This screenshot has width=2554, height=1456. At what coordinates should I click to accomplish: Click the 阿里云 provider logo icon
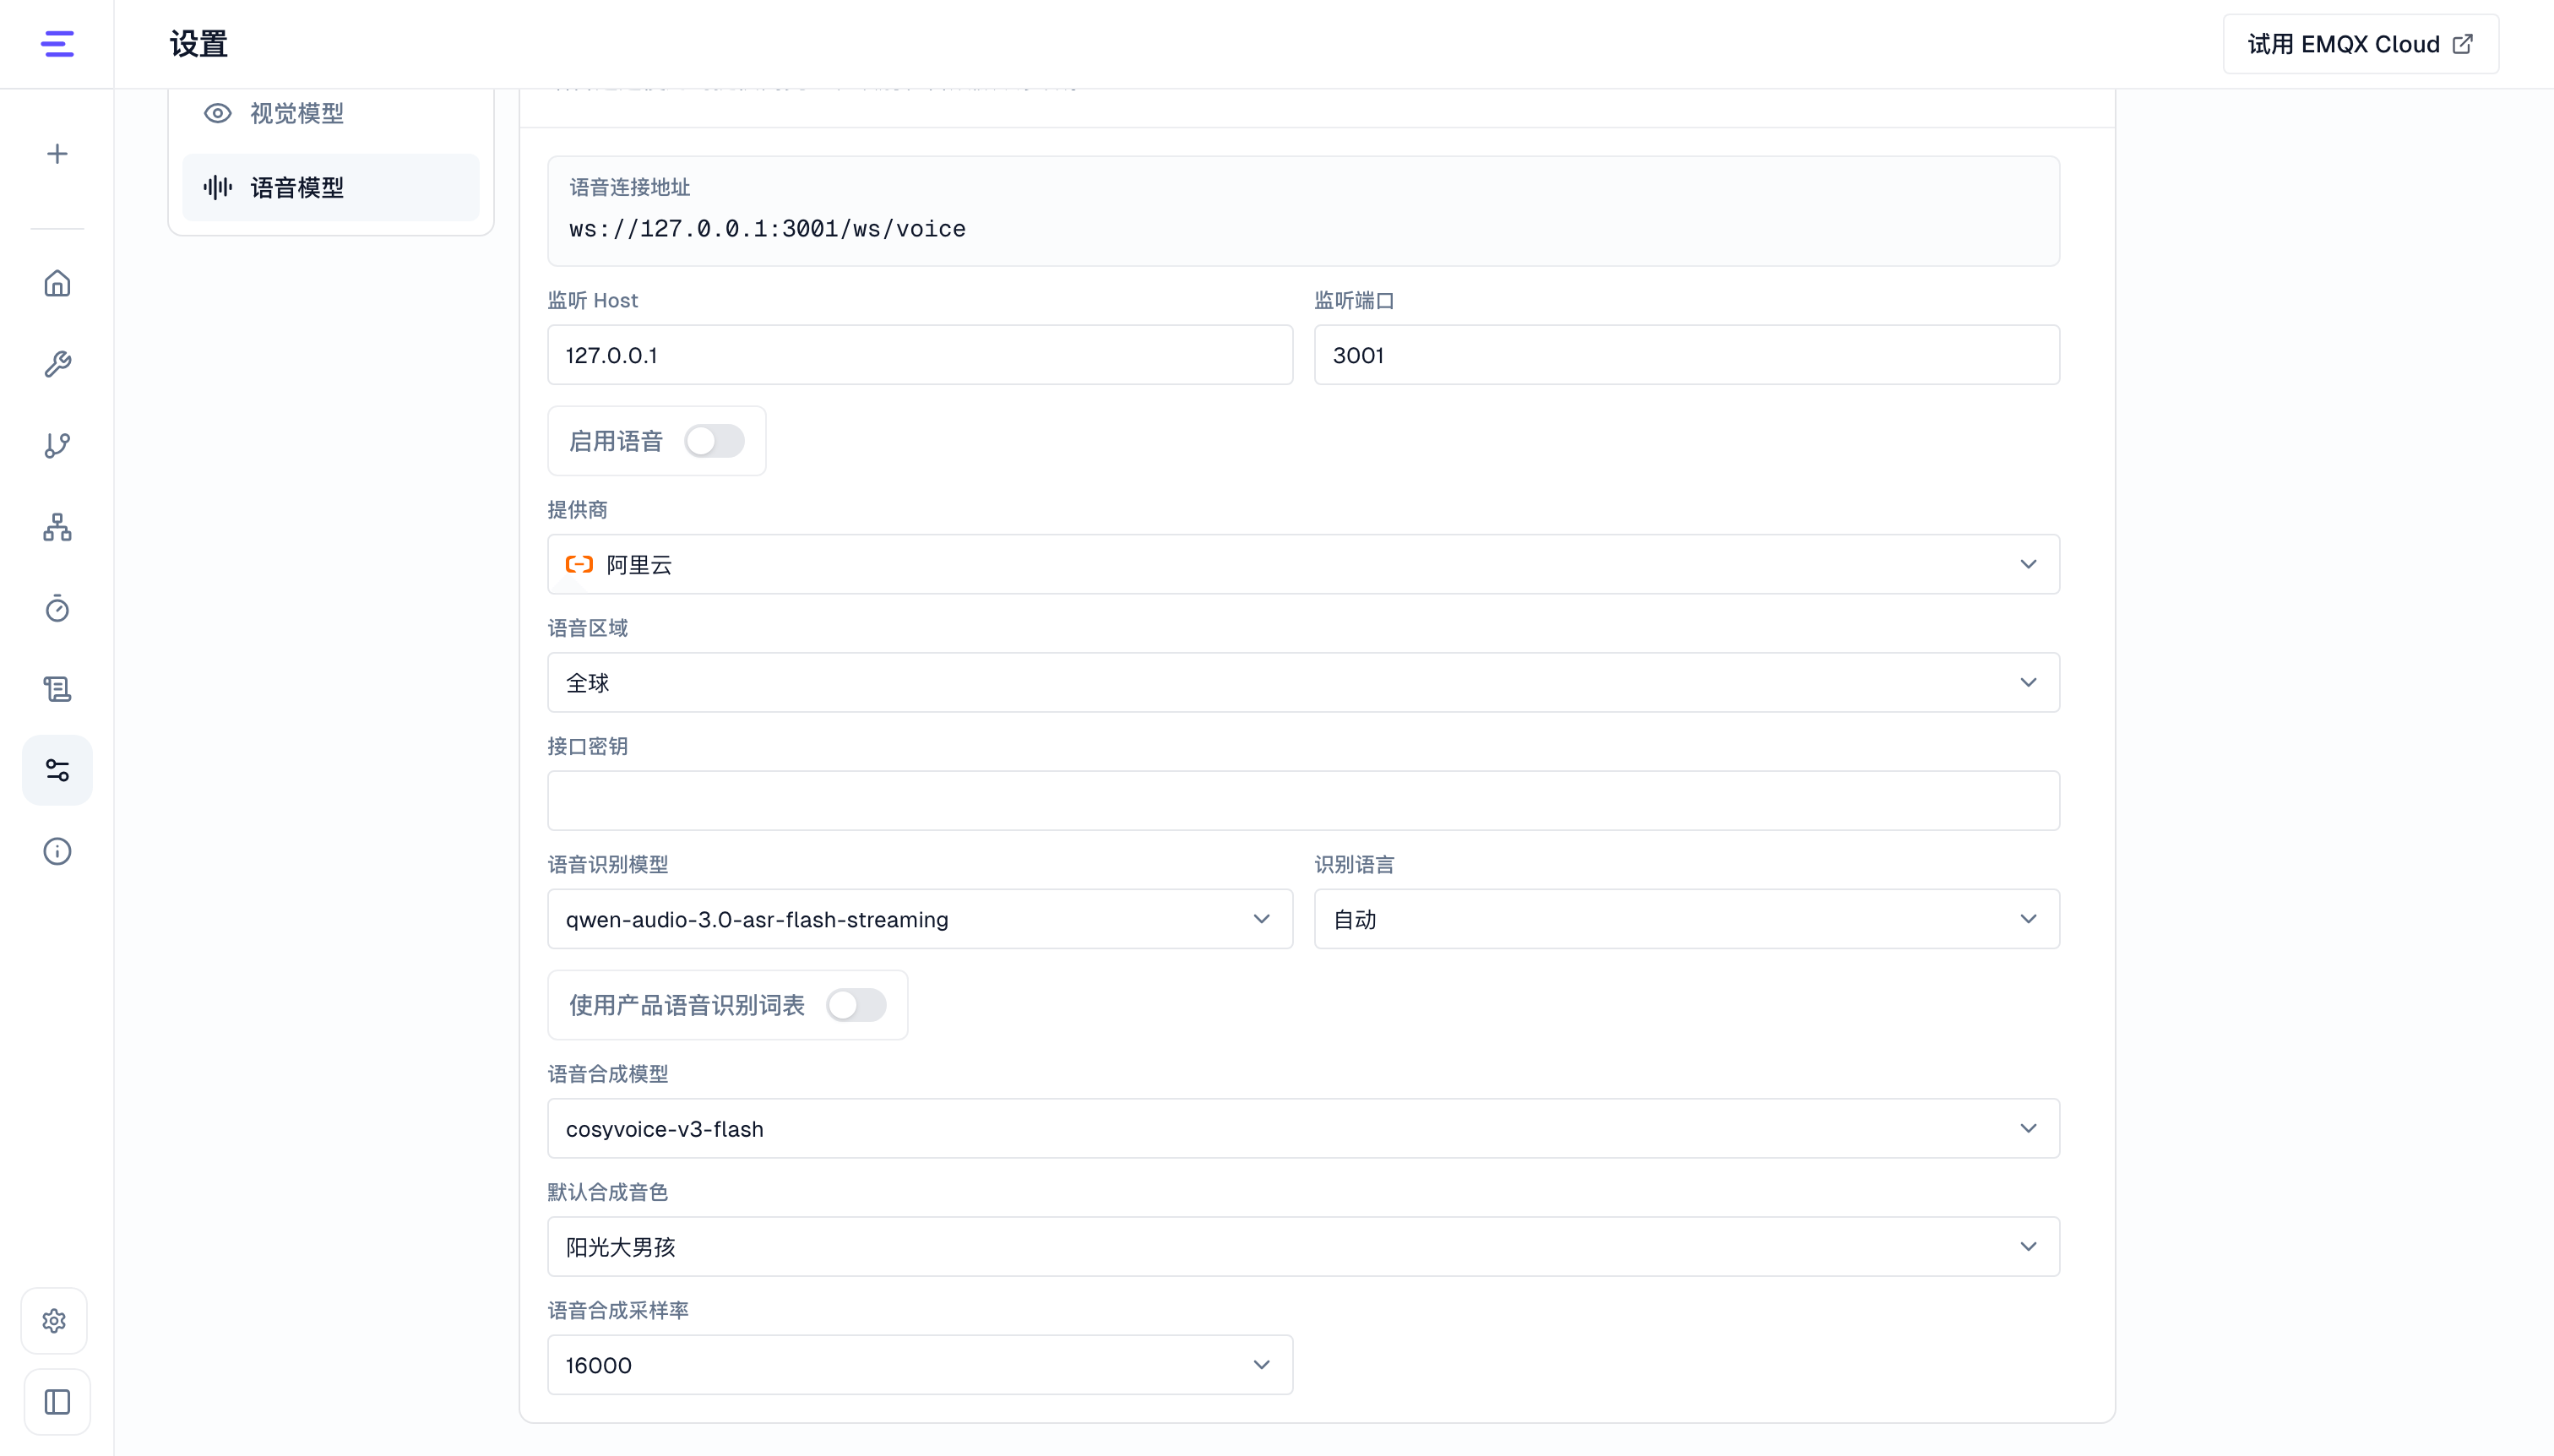pos(579,565)
